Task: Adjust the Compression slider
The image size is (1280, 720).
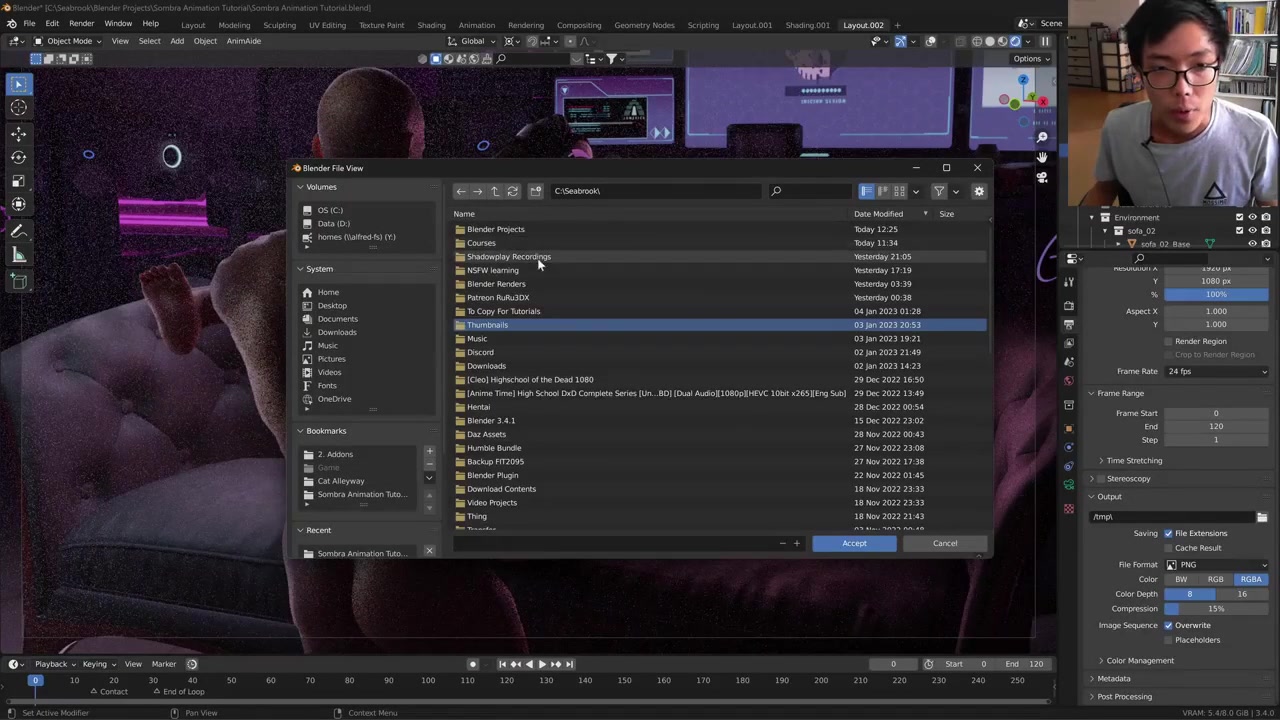Action: pyautogui.click(x=1215, y=609)
